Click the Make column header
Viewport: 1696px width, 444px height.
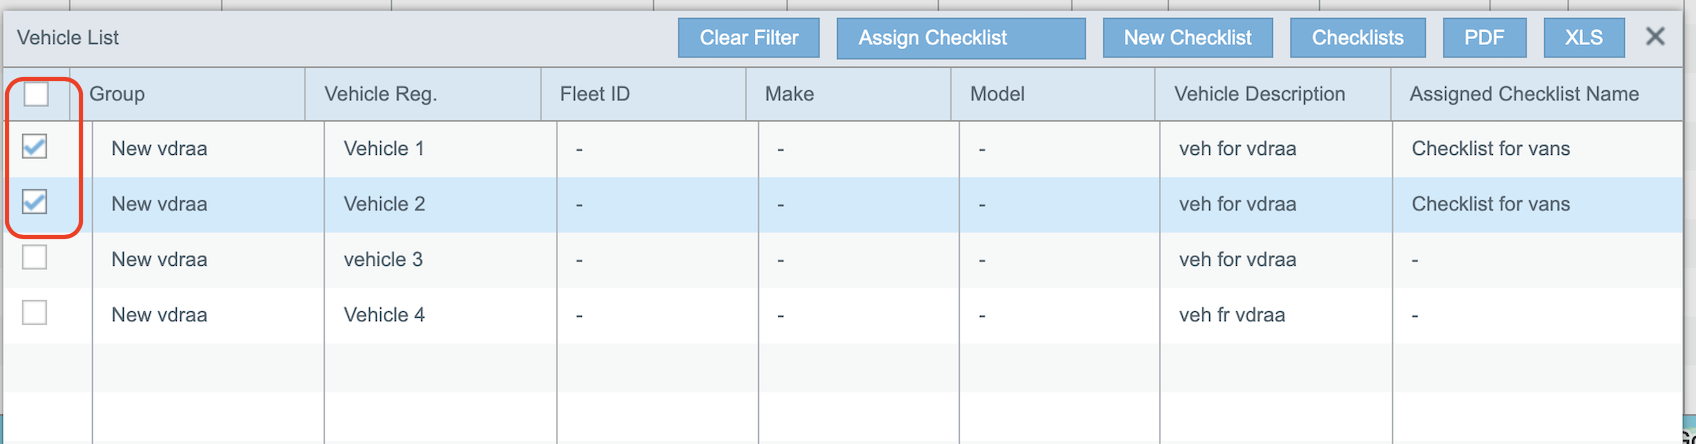pos(789,94)
